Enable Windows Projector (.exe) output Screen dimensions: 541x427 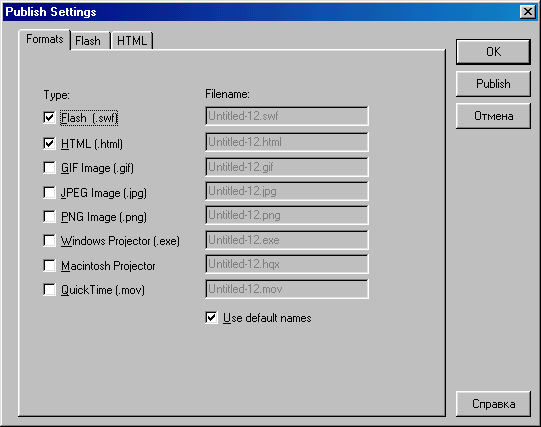tap(49, 240)
